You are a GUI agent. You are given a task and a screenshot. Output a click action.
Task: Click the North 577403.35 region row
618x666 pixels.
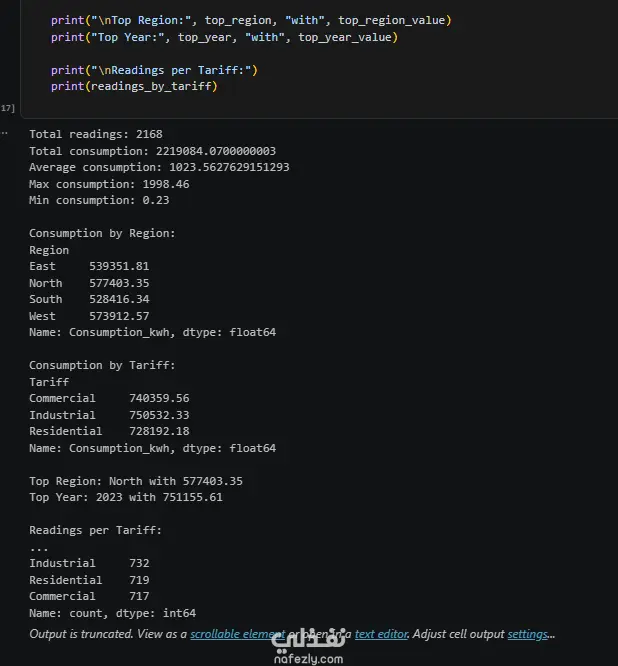[x=89, y=283]
